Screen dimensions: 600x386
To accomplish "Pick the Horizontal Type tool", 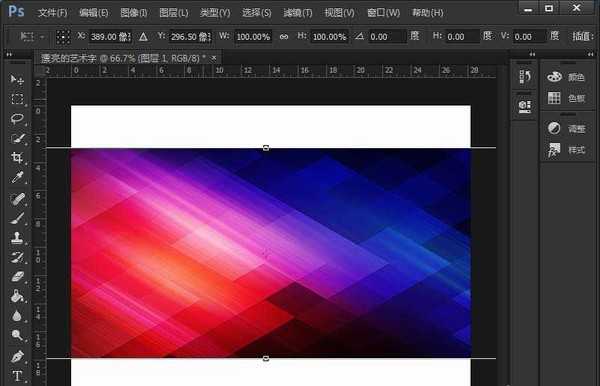I will pyautogui.click(x=17, y=376).
